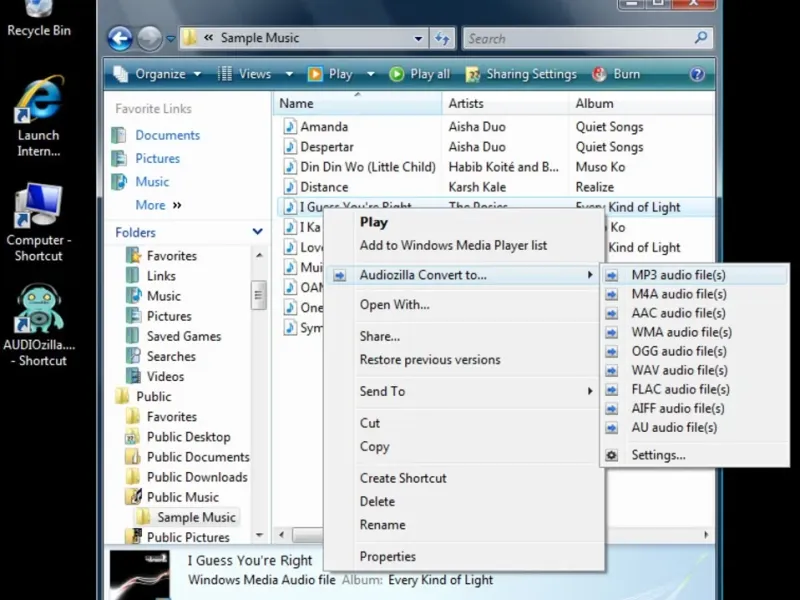This screenshot has width=800, height=600.
Task: Click the Burn toolbar button
Action: pos(616,74)
